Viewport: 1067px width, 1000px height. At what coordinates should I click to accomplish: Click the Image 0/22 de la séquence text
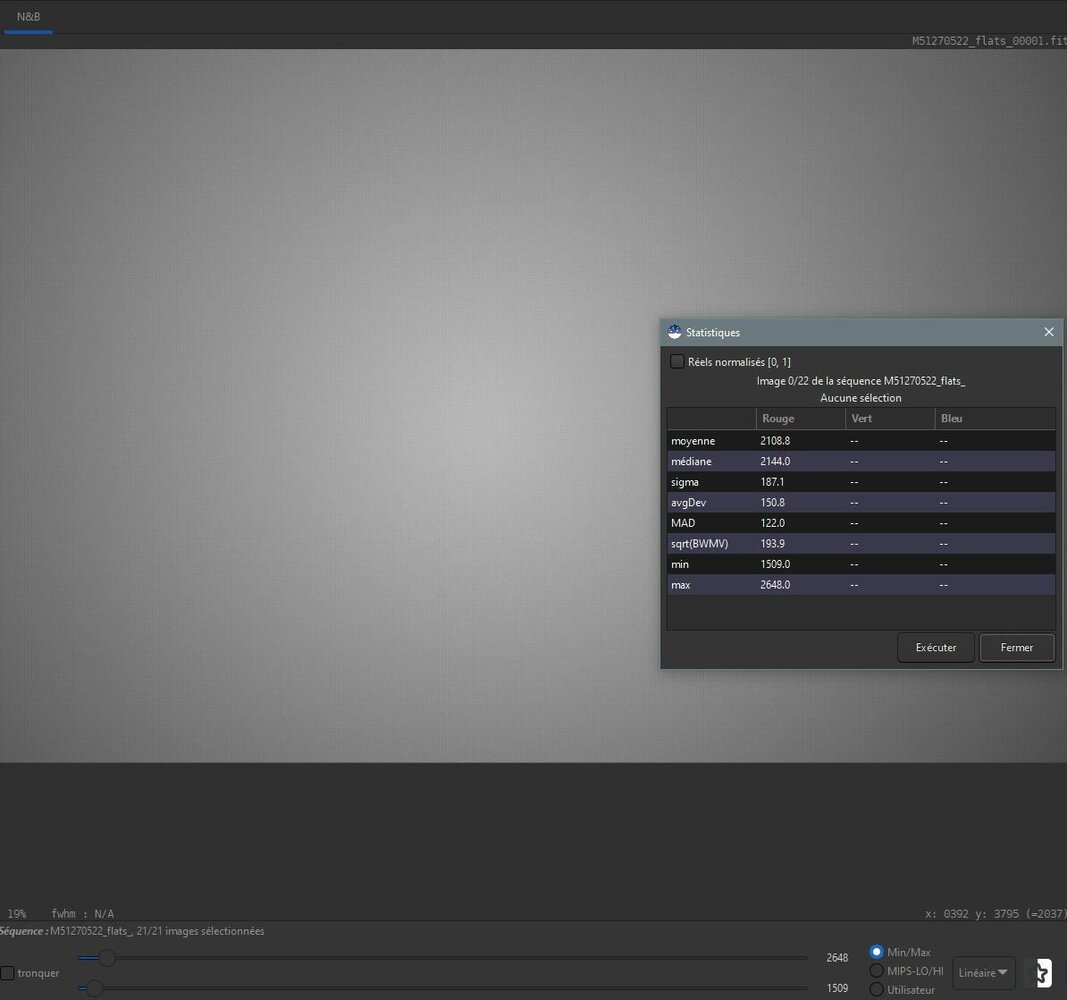861,381
